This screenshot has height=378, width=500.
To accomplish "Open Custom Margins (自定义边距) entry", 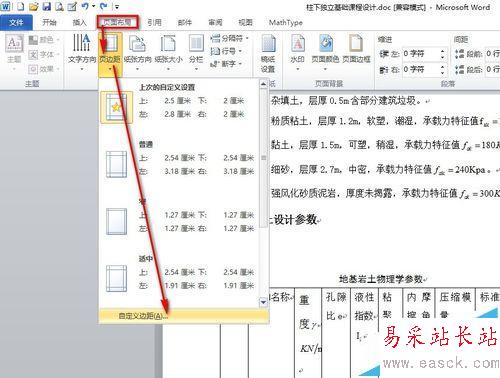I will 183,316.
